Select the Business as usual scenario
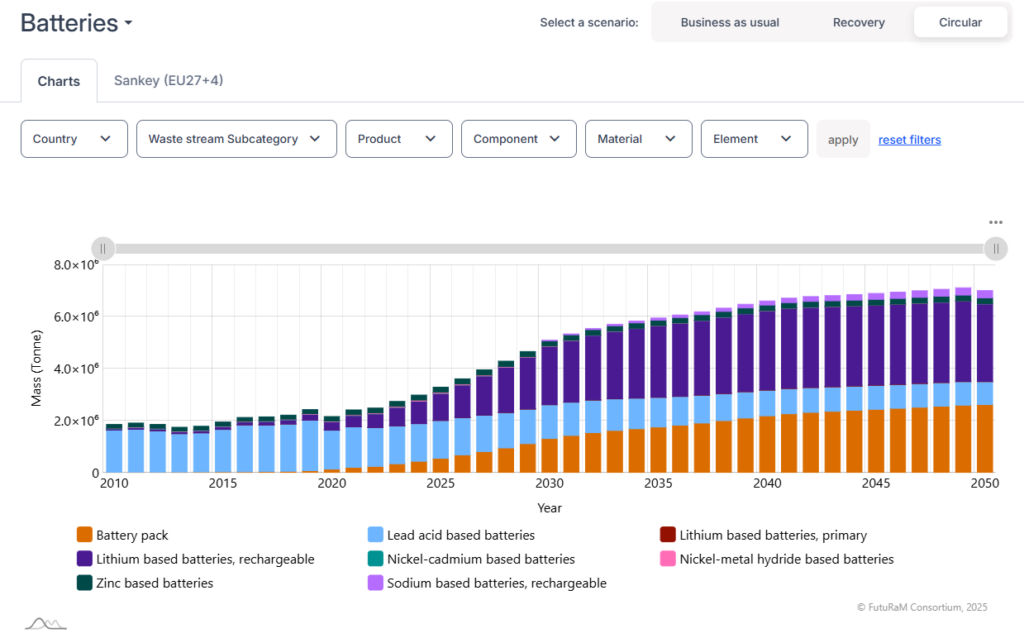The image size is (1024, 638). 729,22
